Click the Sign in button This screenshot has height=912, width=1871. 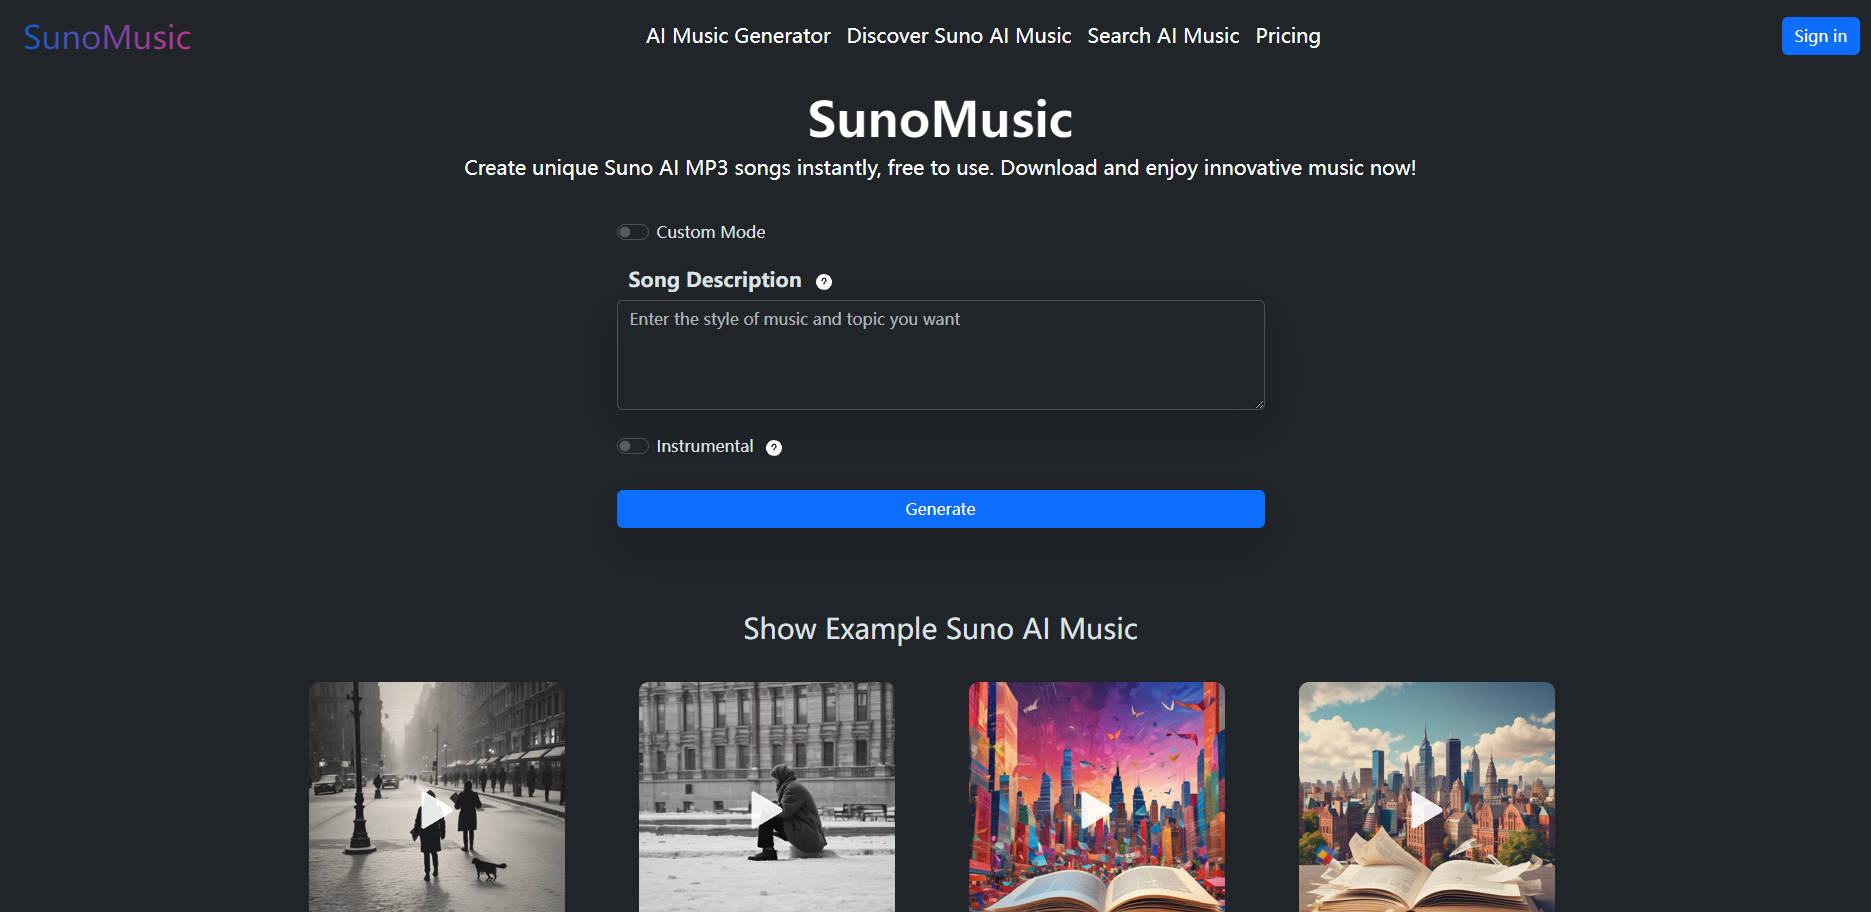click(1820, 36)
